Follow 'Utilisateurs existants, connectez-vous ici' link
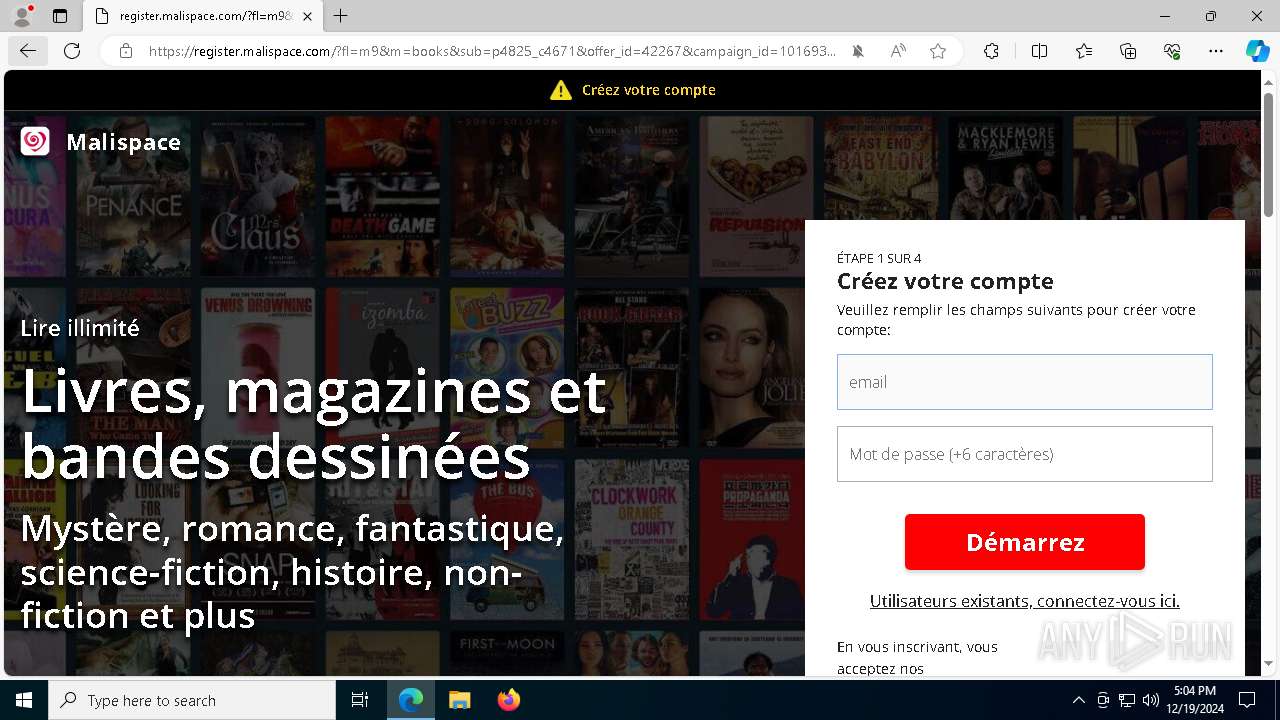Viewport: 1280px width, 720px height. (x=1025, y=601)
